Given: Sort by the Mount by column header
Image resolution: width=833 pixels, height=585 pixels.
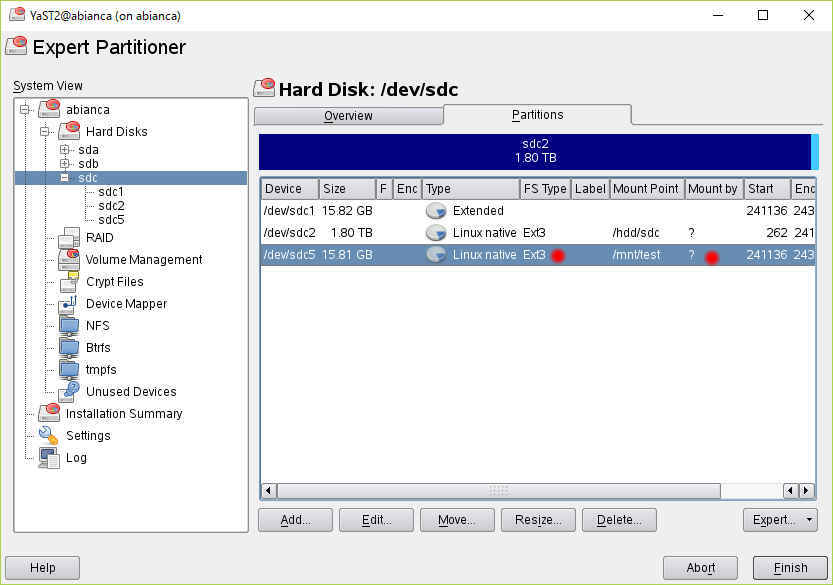Looking at the screenshot, I should tap(713, 189).
